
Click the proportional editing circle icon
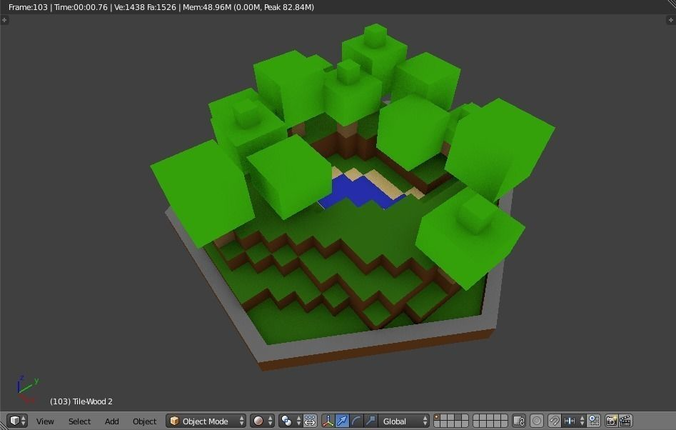click(537, 421)
